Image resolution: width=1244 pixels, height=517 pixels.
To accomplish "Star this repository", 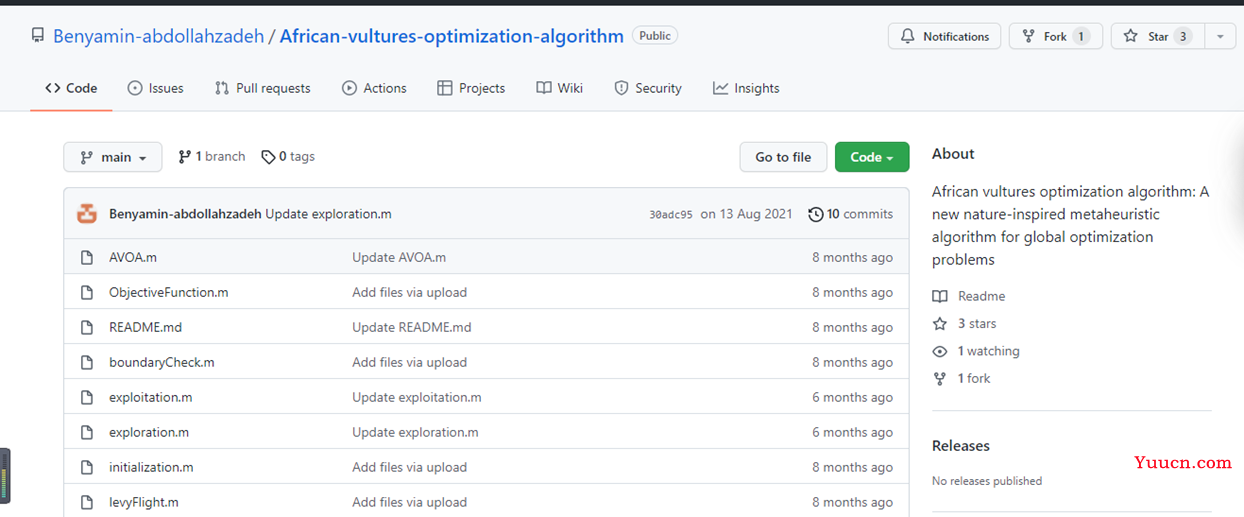I will [1158, 36].
